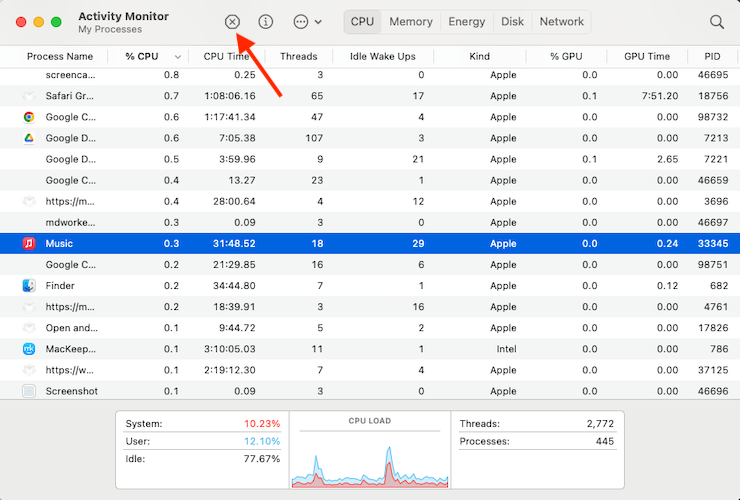Select the Open and... process name

[72, 328]
